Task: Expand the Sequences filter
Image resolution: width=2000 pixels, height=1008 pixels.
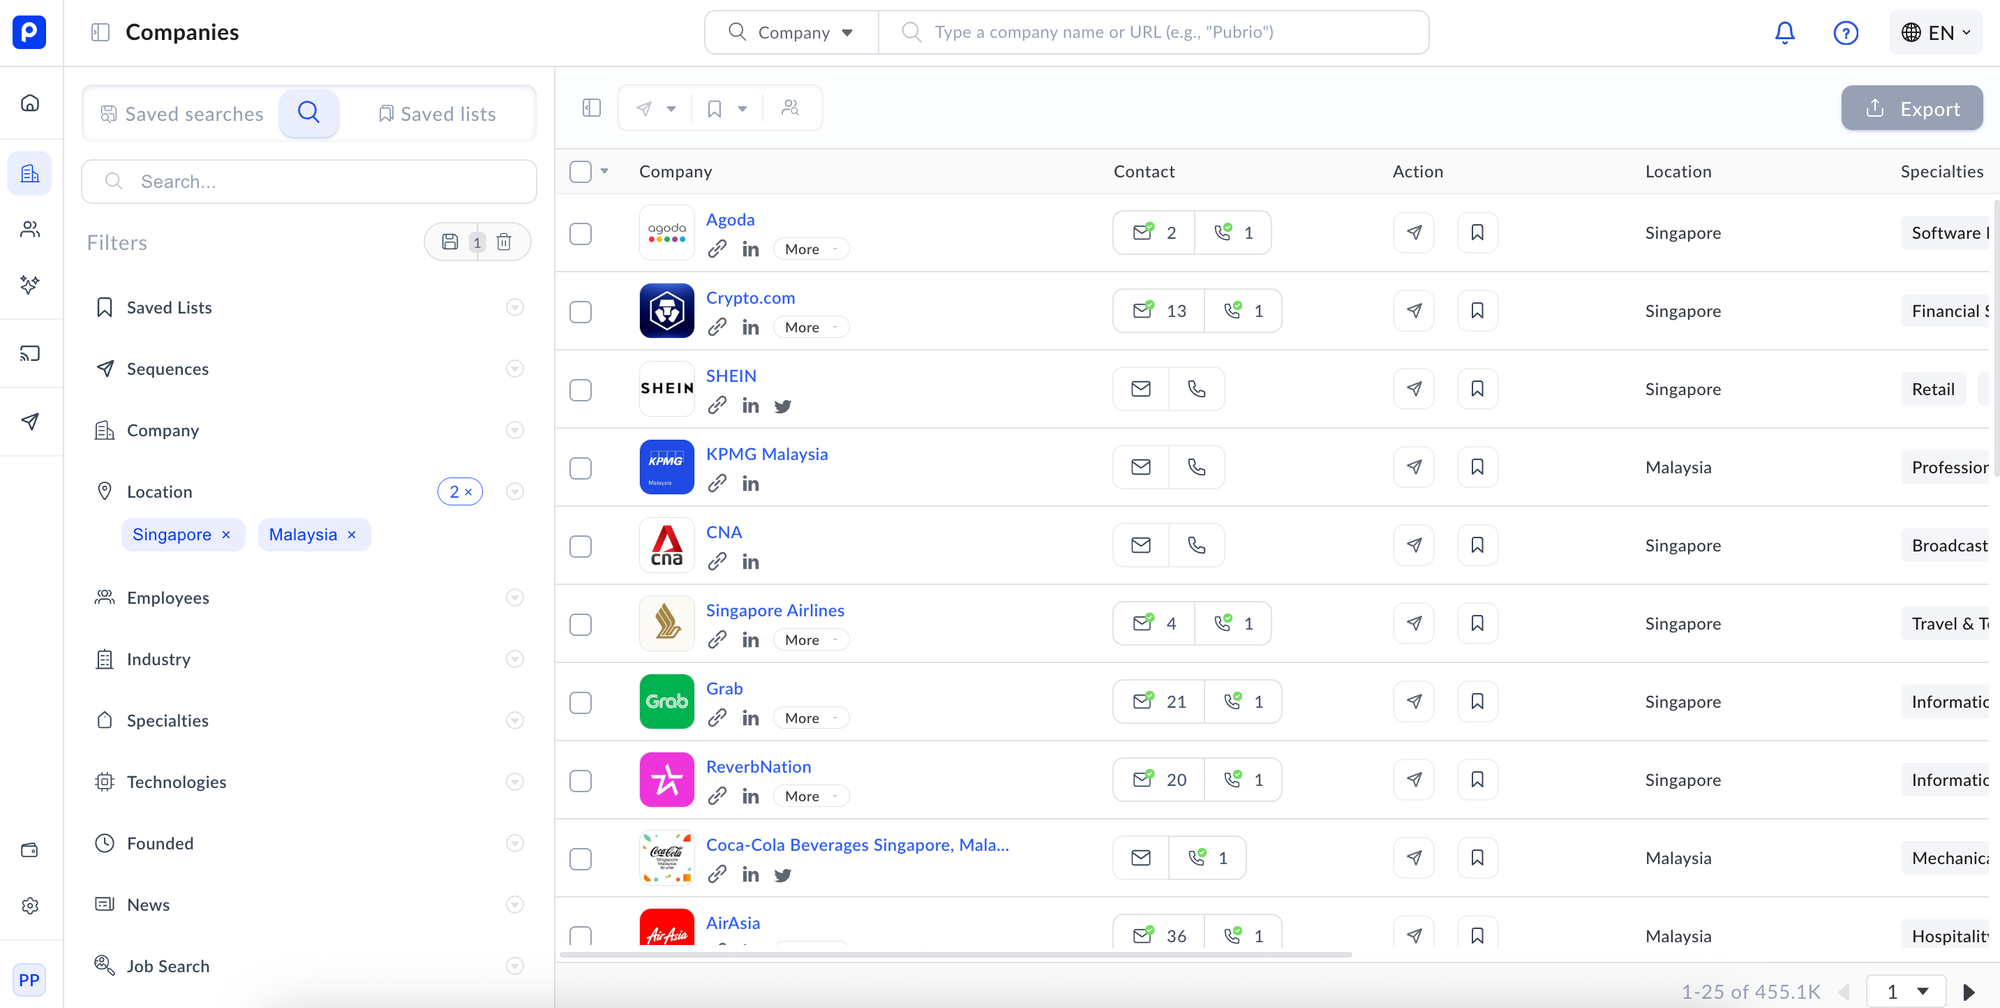Action: click(515, 369)
